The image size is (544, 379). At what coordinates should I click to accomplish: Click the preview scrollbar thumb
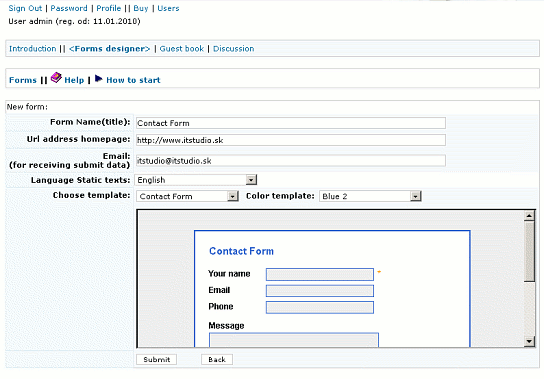point(529,252)
